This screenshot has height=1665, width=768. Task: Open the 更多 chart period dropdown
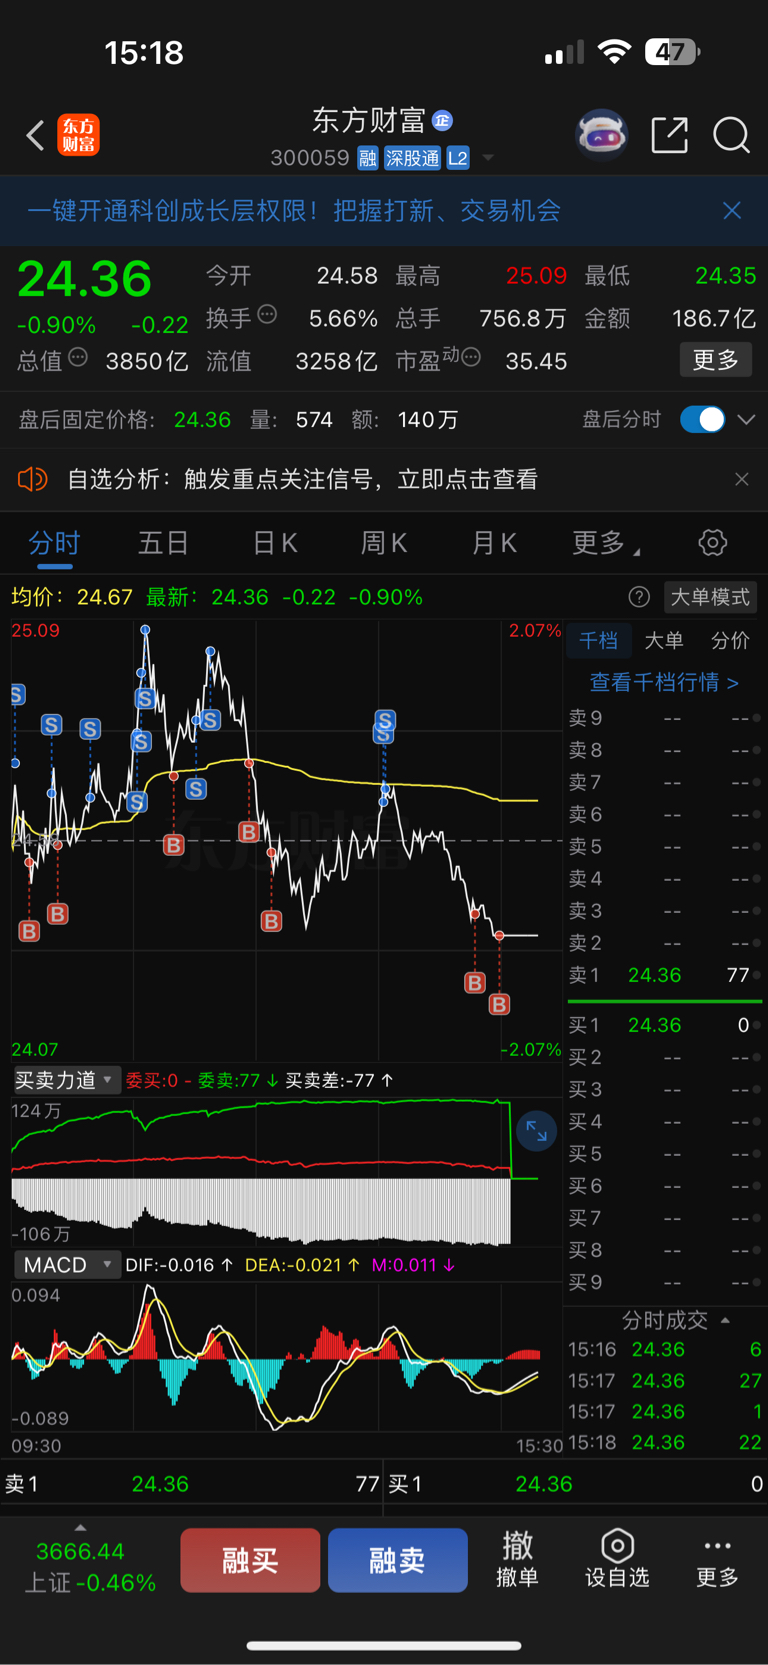[x=606, y=543]
